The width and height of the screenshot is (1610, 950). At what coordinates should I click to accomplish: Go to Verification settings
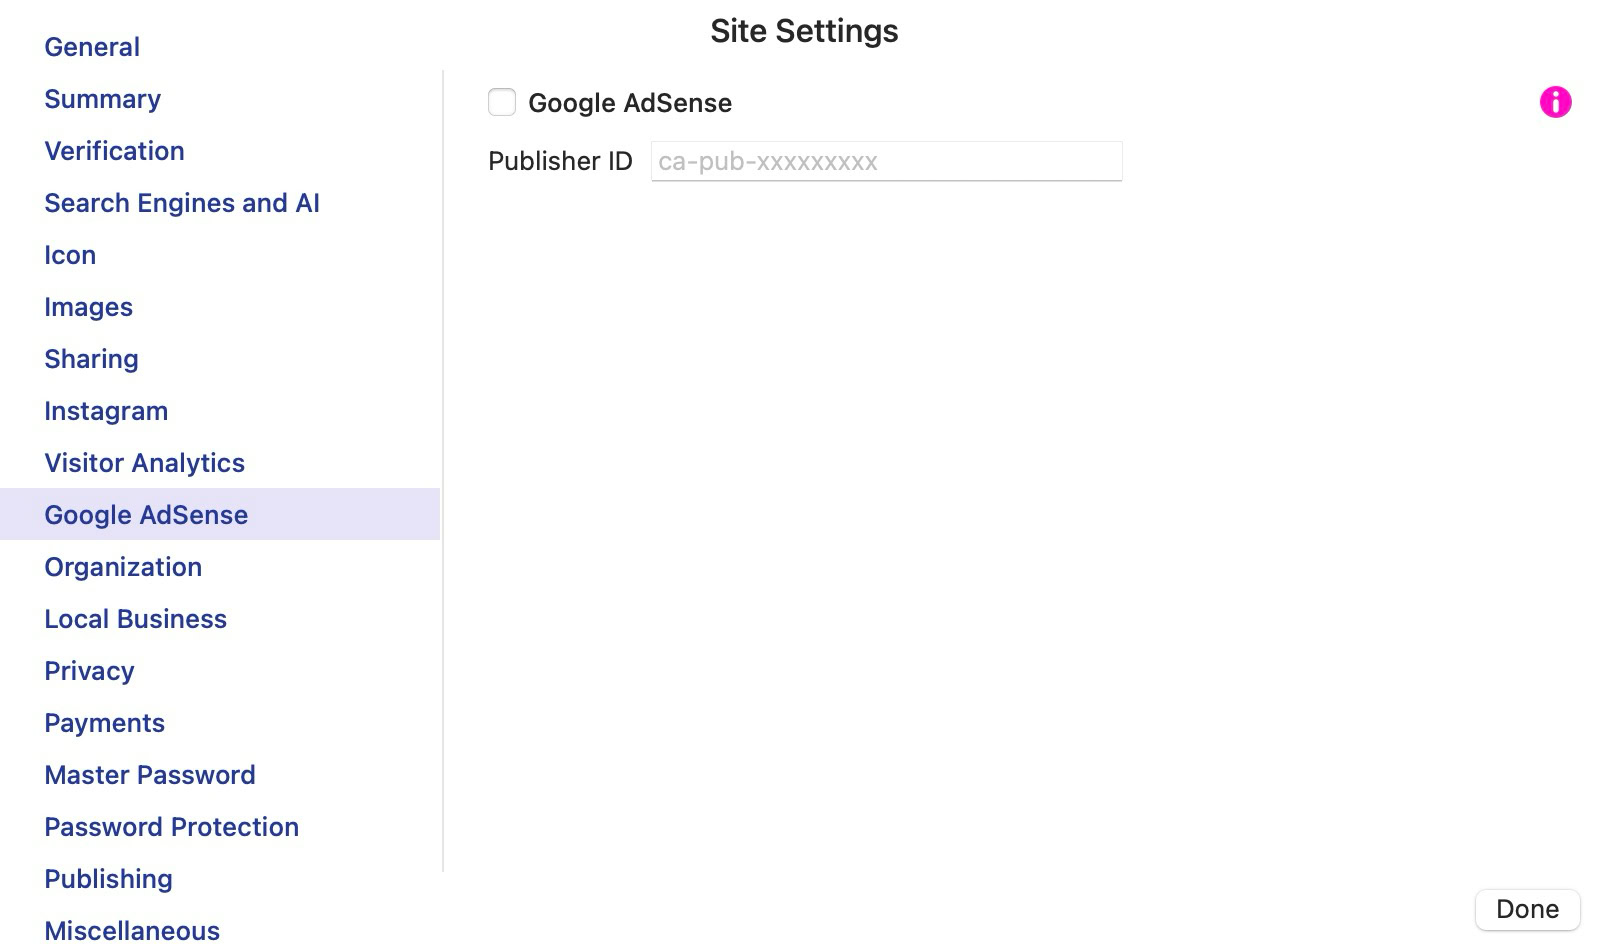point(114,151)
